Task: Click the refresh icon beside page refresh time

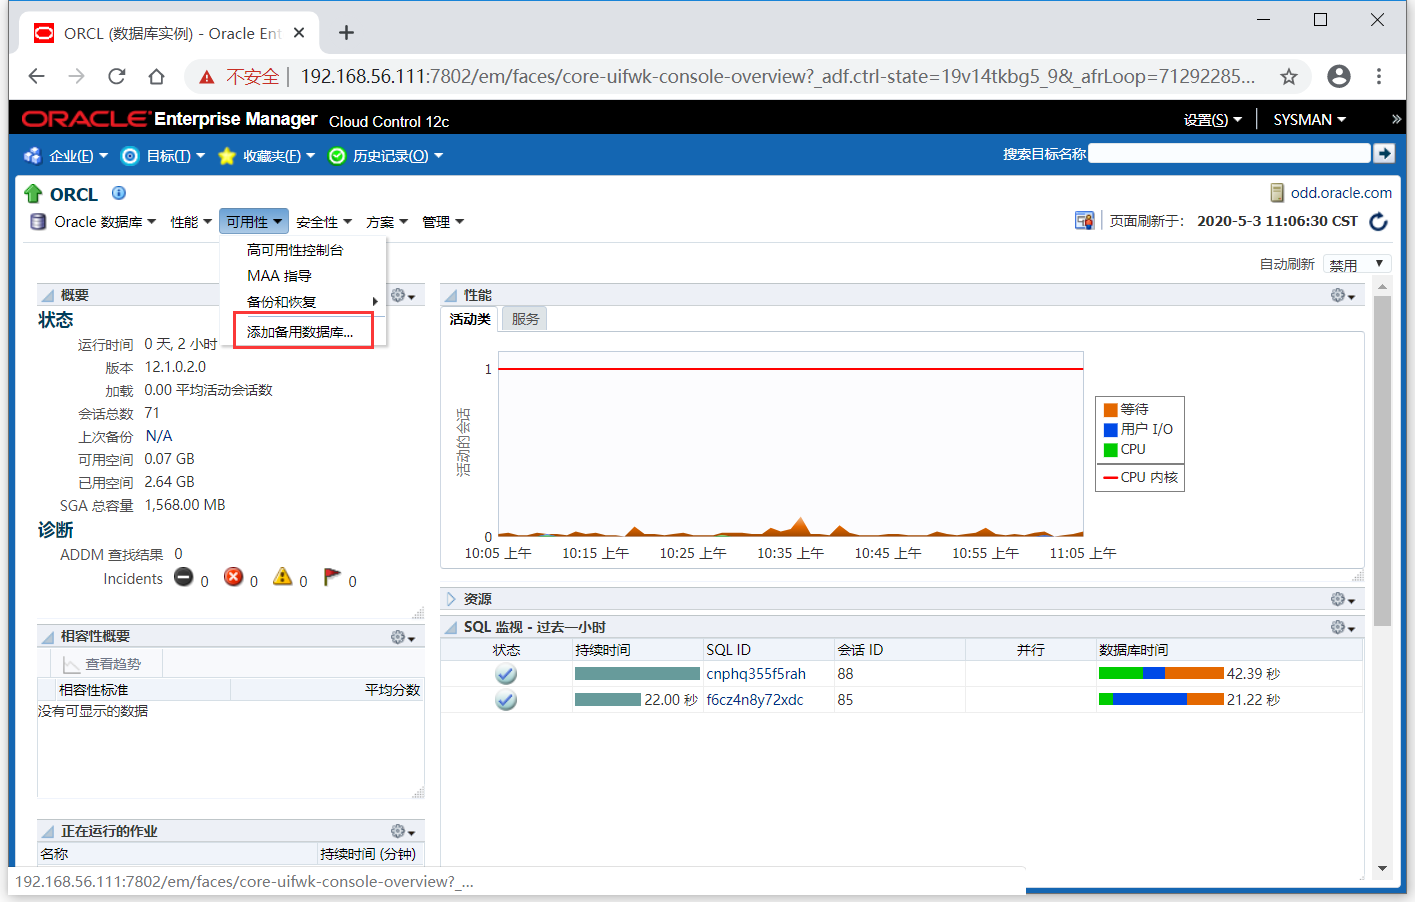Action: 1378,221
